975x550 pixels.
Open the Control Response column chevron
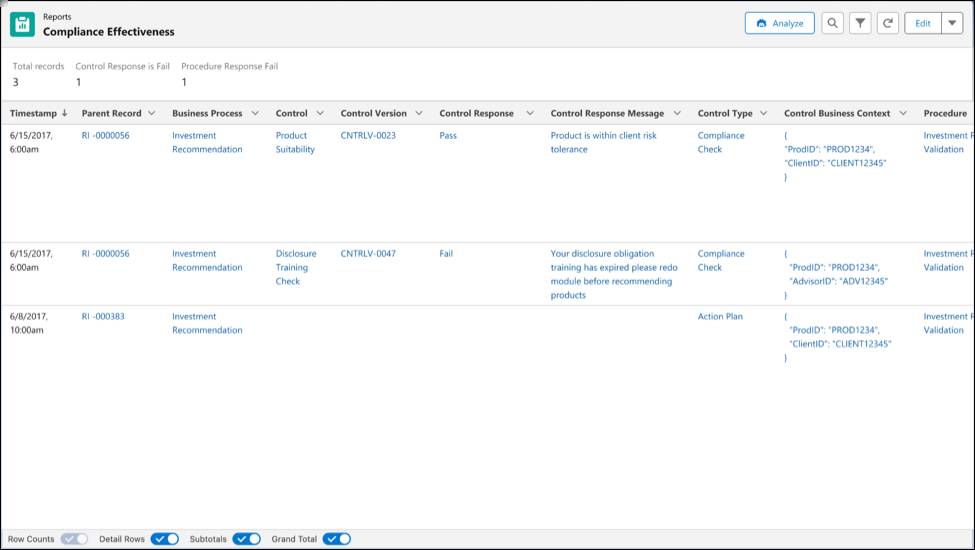(x=530, y=113)
